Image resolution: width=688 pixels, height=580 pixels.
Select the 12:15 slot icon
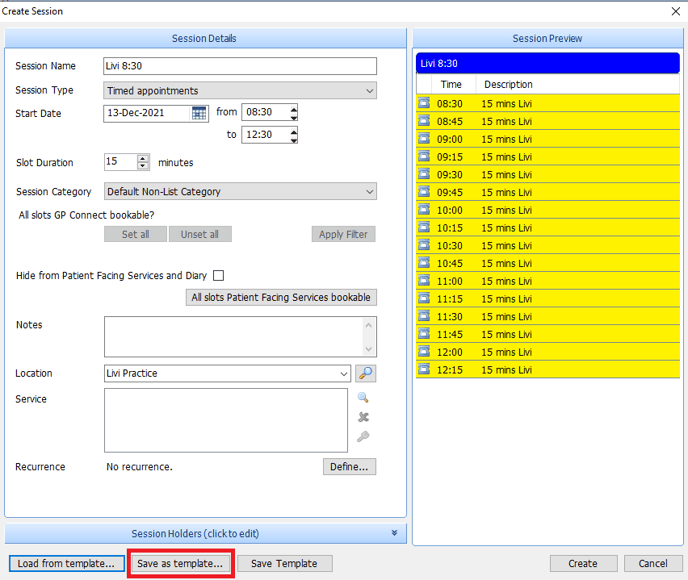(424, 370)
